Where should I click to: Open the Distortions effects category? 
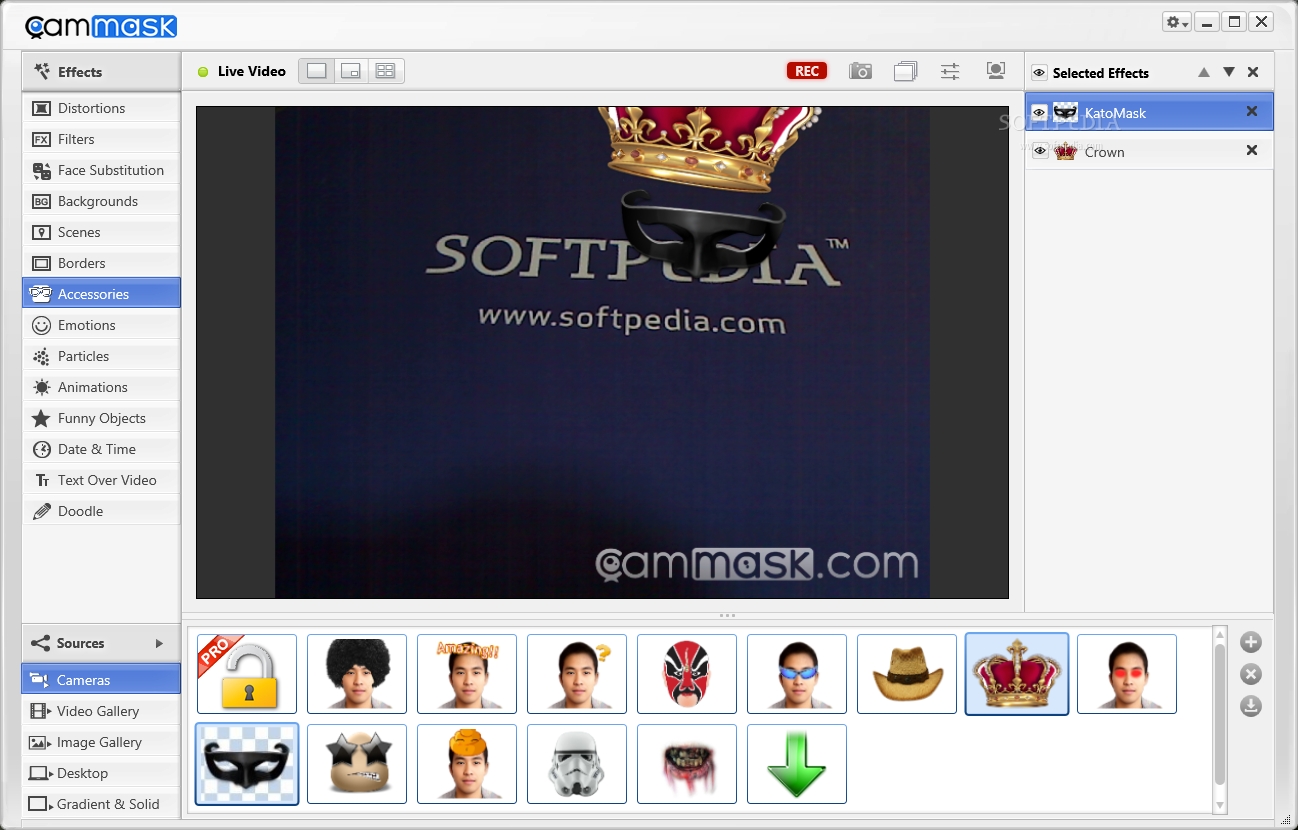point(101,108)
